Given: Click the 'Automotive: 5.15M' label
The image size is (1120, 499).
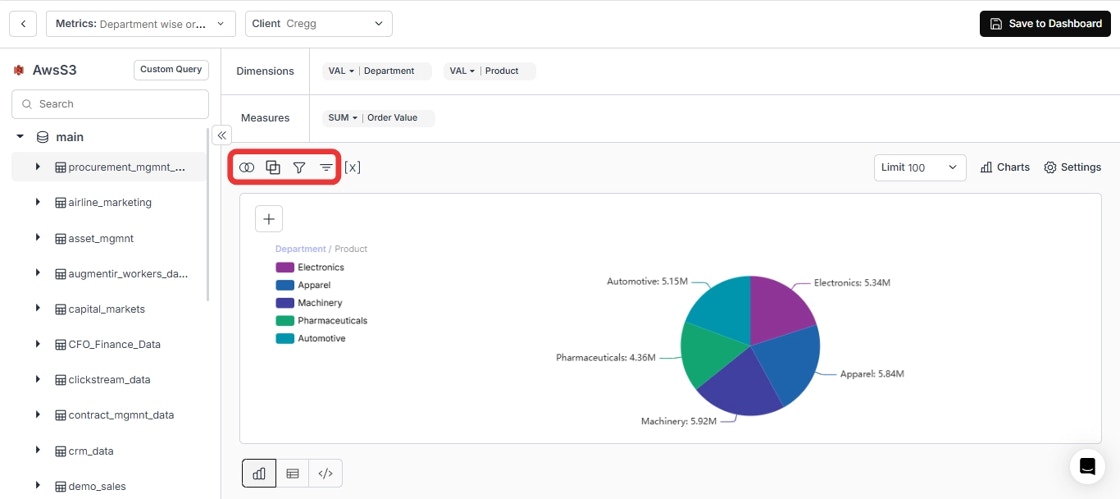Looking at the screenshot, I should pyautogui.click(x=647, y=282).
